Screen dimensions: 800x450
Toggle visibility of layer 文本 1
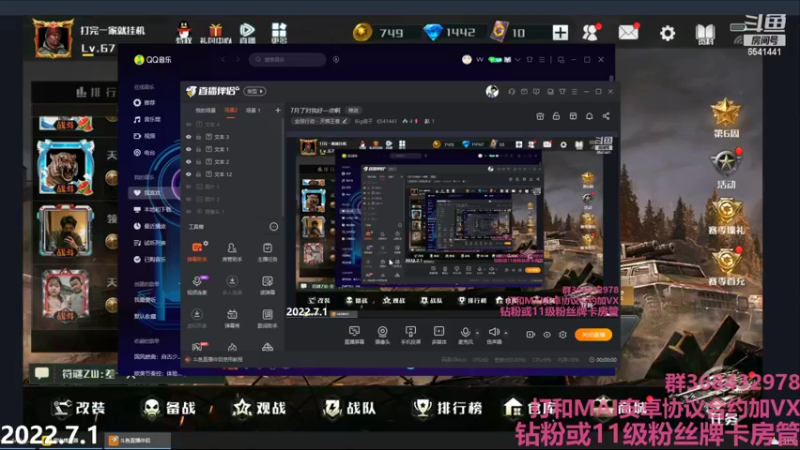tap(189, 149)
